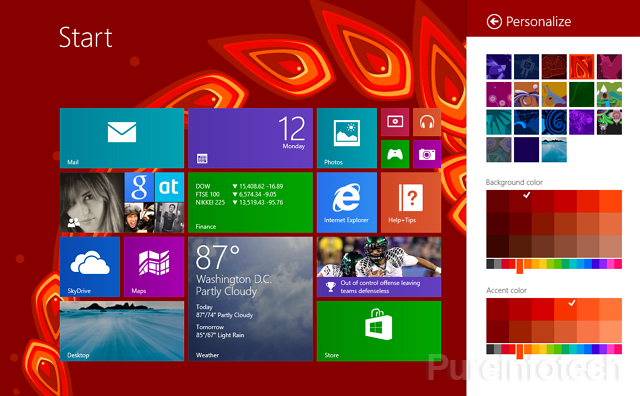
Task: Open the Calendar tile showing 12 Monday
Action: 250,138
